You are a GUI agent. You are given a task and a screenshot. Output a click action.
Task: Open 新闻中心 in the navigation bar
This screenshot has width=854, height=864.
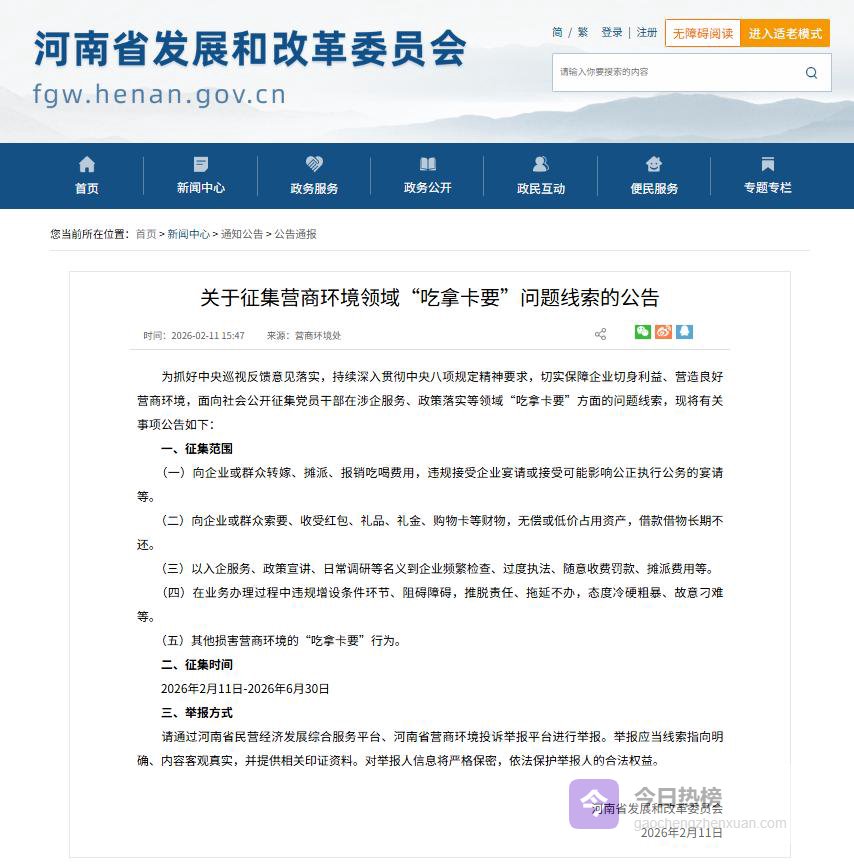pyautogui.click(x=201, y=176)
